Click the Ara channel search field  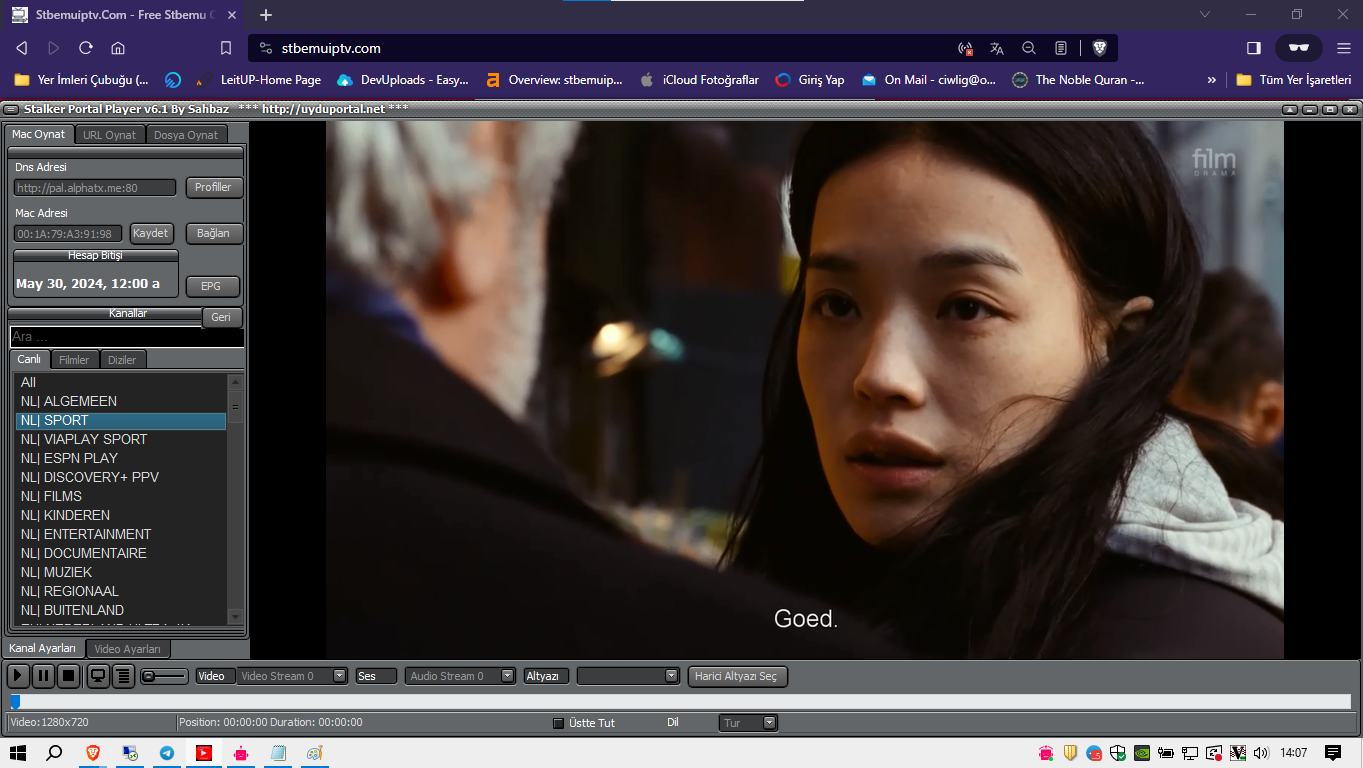pyautogui.click(x=127, y=337)
